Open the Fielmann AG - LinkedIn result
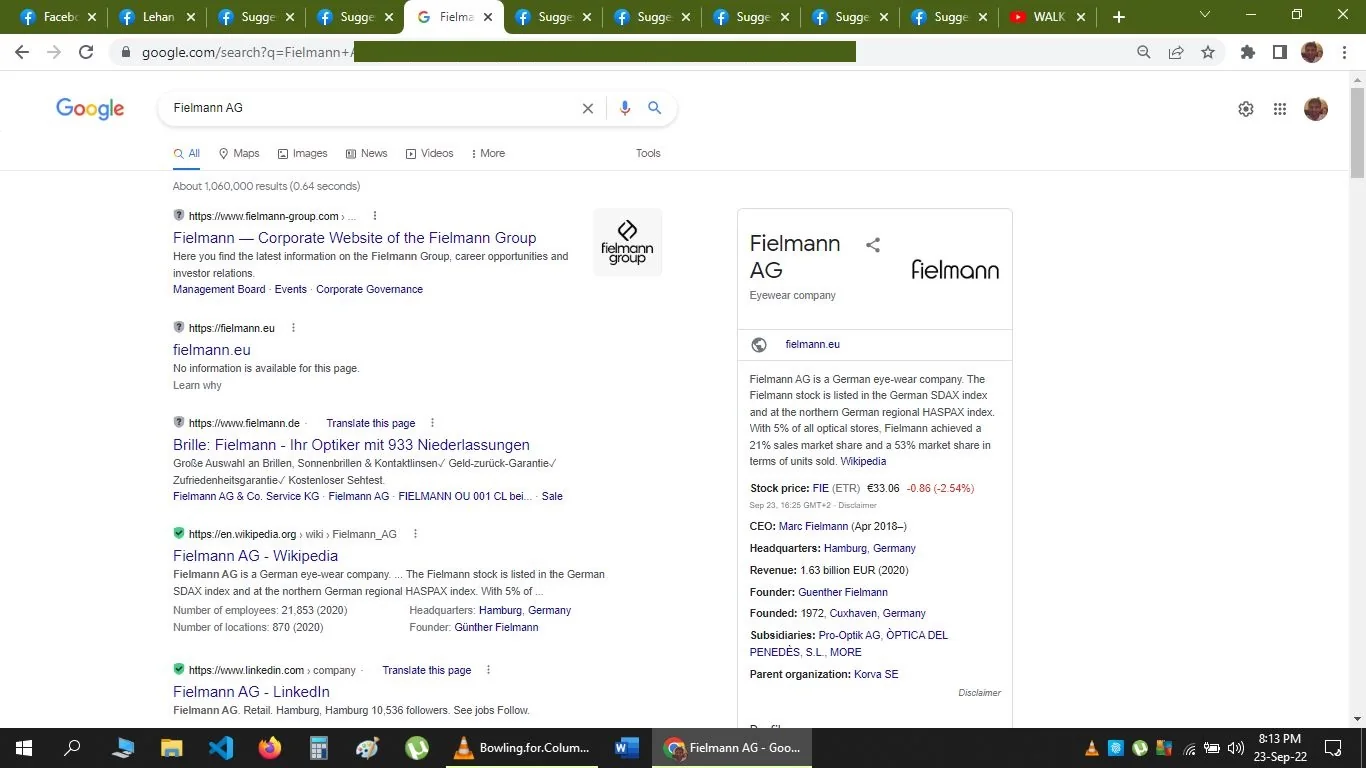The image size is (1366, 768). (x=251, y=692)
